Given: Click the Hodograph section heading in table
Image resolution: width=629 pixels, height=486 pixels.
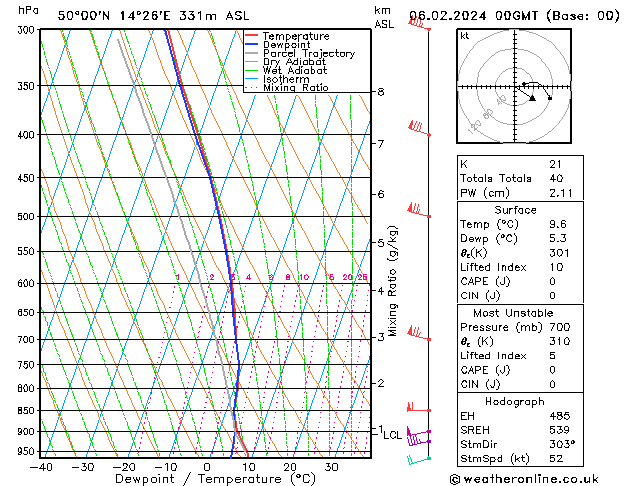Looking at the screenshot, I should tap(515, 401).
